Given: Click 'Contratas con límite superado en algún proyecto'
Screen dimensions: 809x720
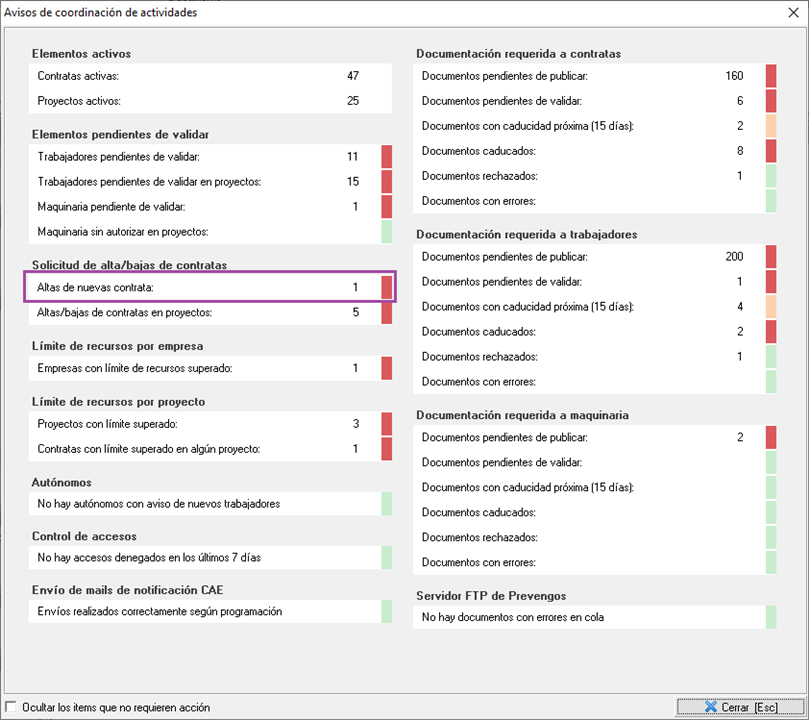Looking at the screenshot, I should tap(200, 449).
